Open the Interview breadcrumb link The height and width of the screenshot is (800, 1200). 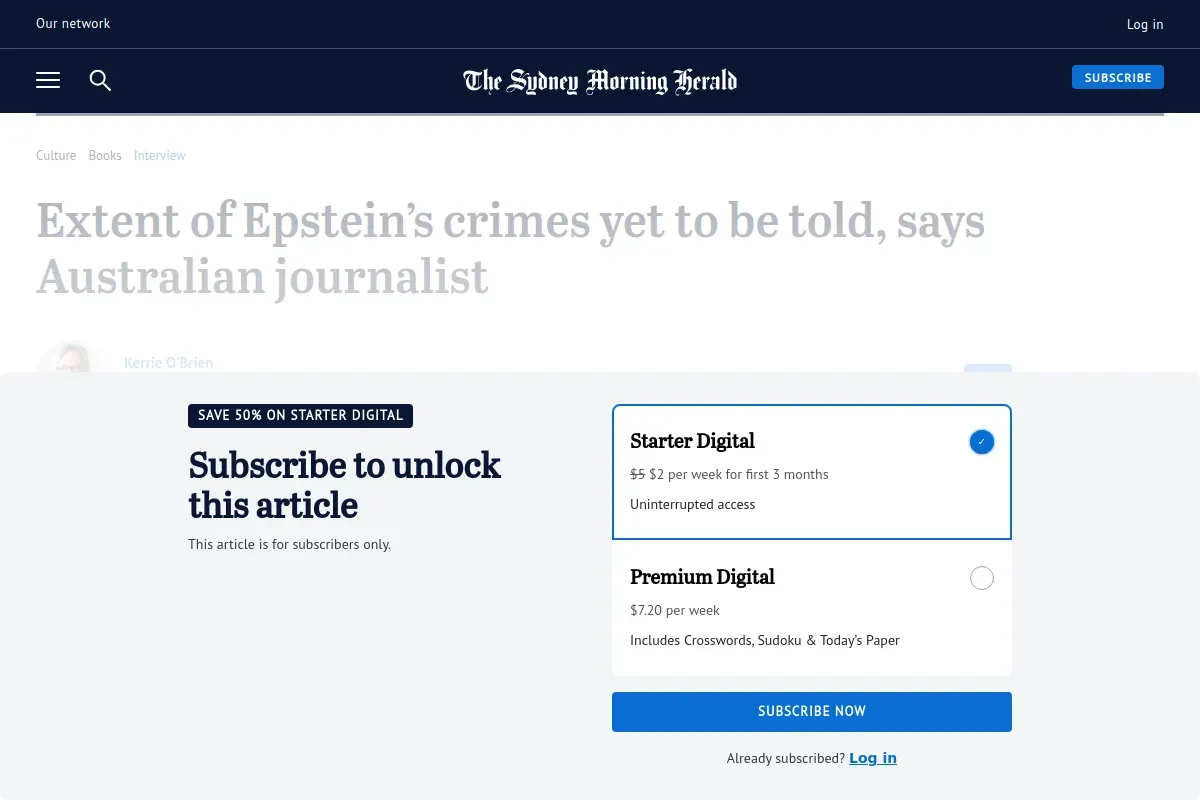pos(160,155)
